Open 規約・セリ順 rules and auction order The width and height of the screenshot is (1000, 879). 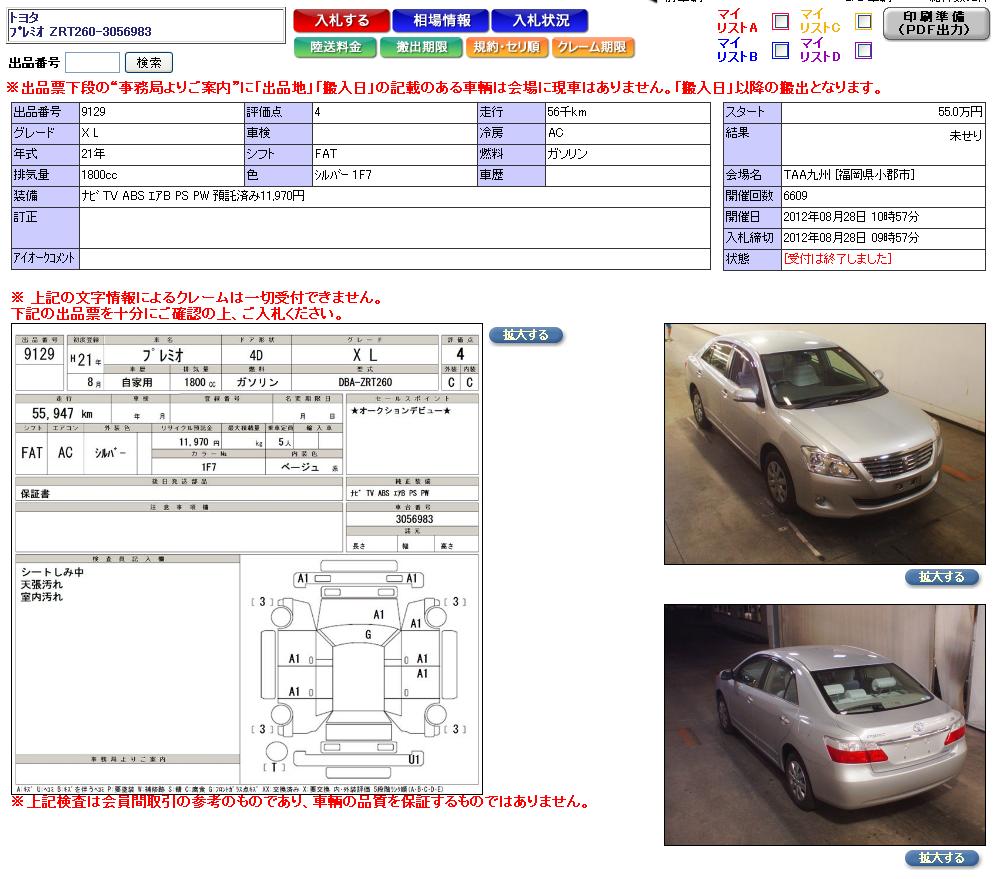506,47
